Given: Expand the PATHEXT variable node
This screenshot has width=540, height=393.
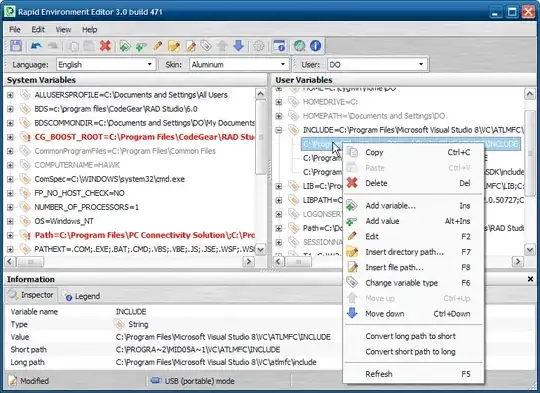Looking at the screenshot, I should click(10, 249).
